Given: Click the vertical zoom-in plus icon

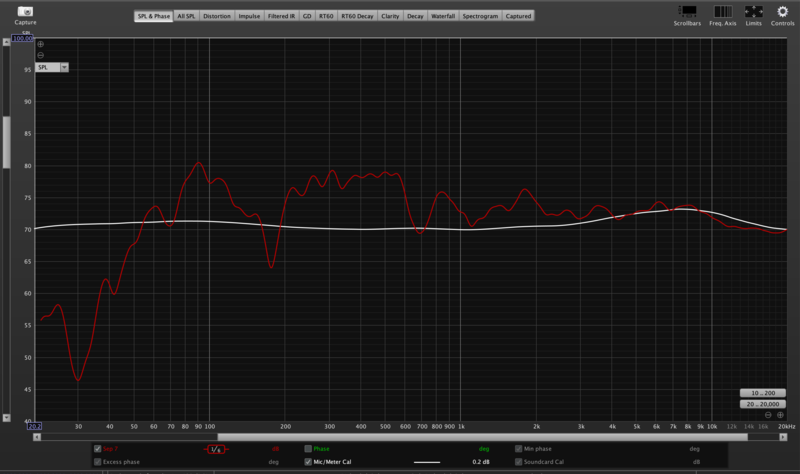Looking at the screenshot, I should pyautogui.click(x=40, y=45).
